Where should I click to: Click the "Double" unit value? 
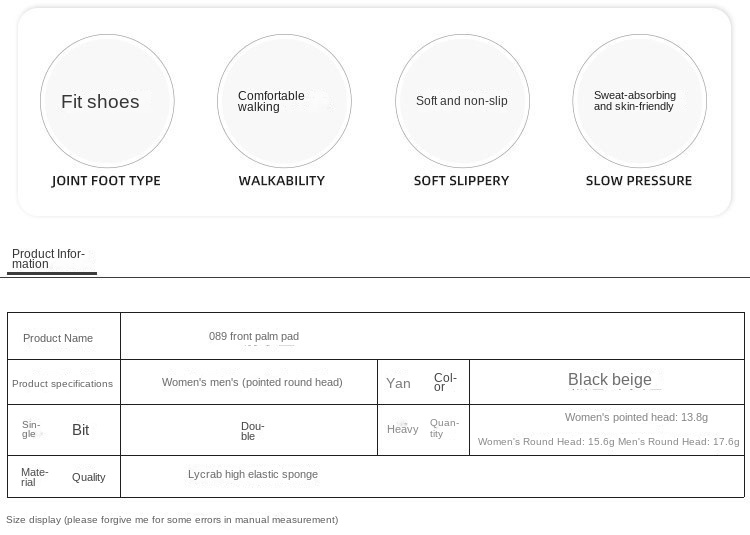point(252,431)
